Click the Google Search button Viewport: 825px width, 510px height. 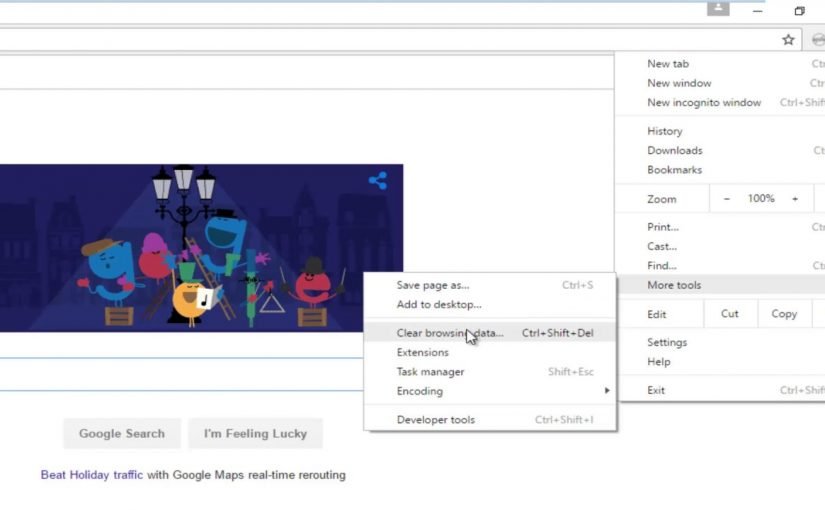122,434
